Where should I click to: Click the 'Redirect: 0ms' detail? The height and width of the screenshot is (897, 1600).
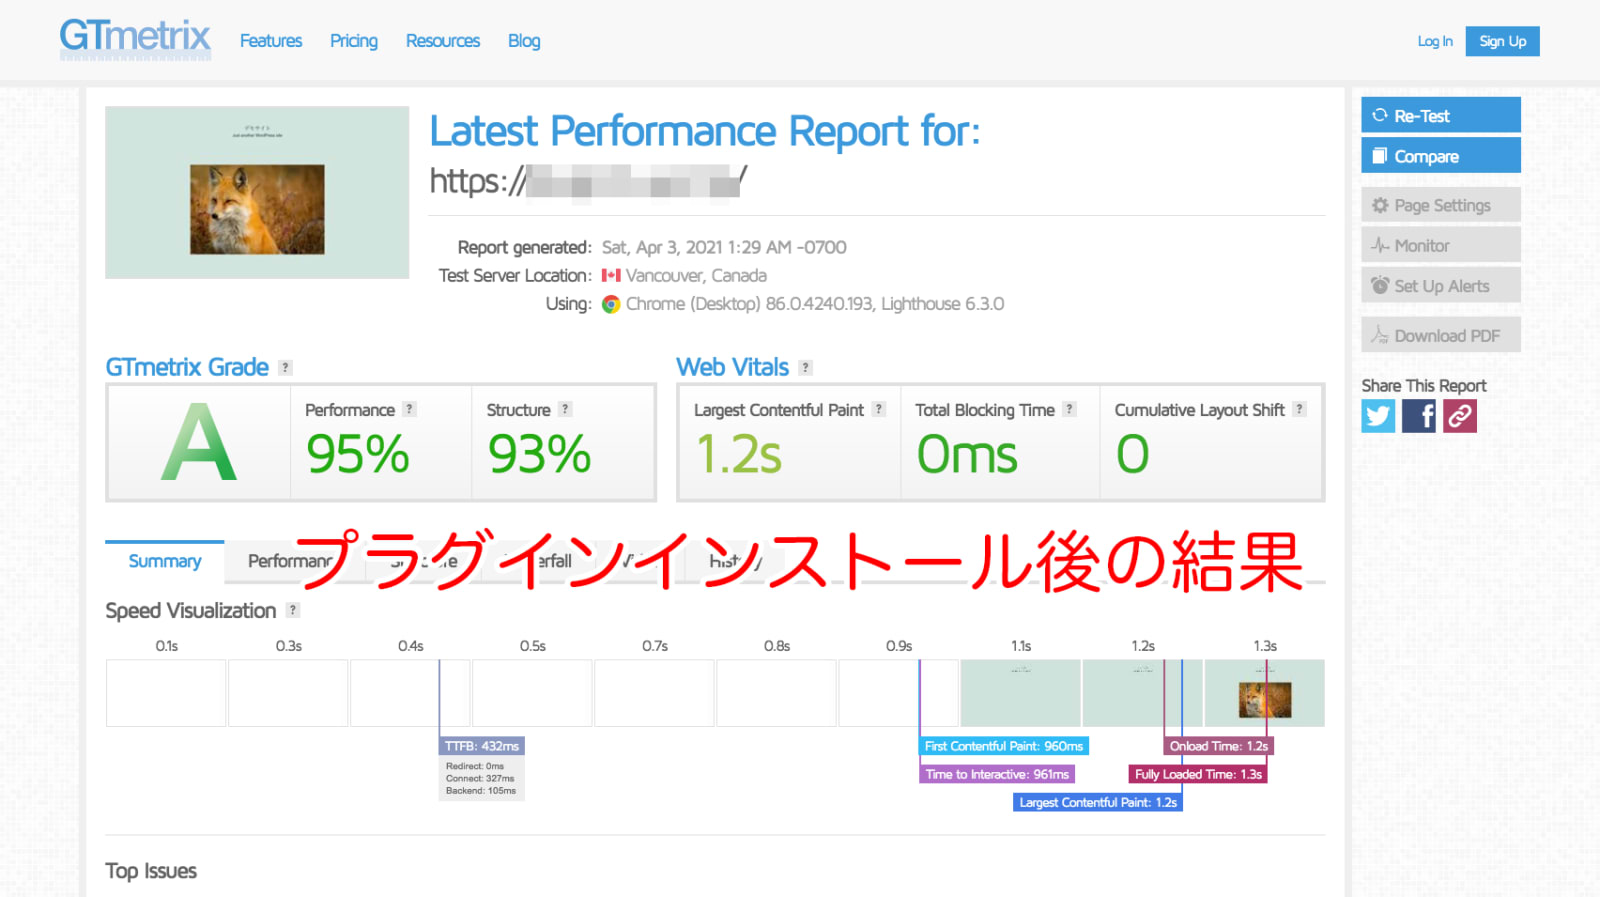coord(475,766)
